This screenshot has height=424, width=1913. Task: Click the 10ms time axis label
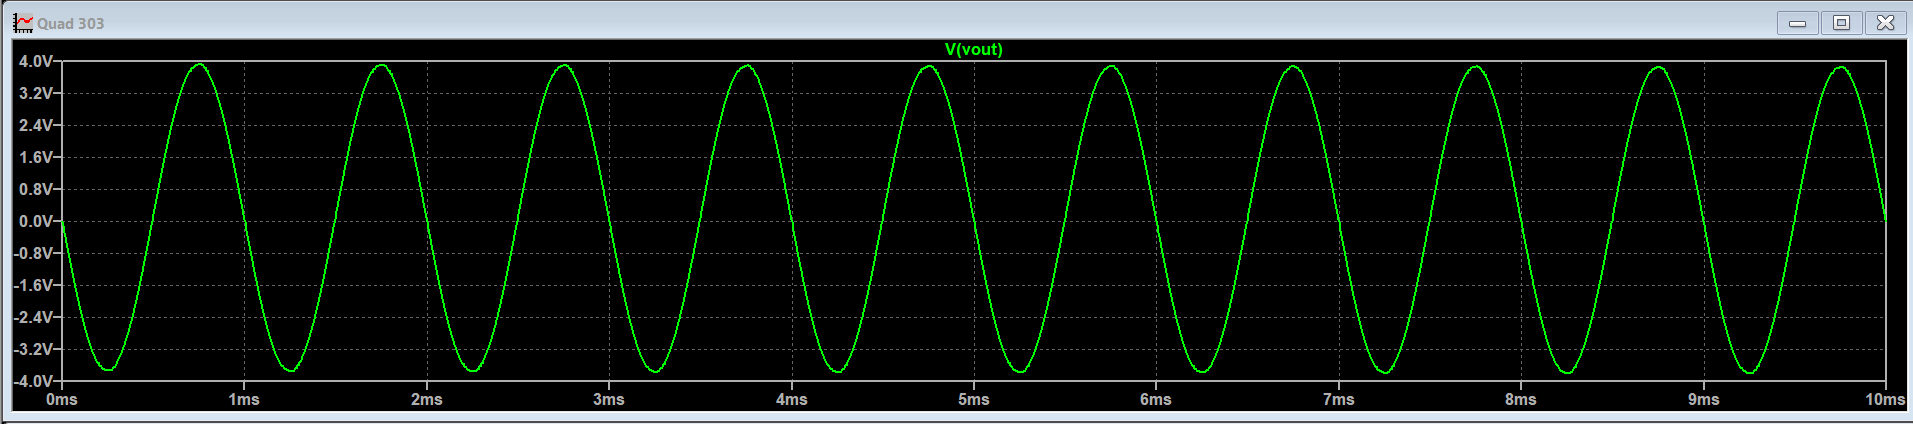1885,399
